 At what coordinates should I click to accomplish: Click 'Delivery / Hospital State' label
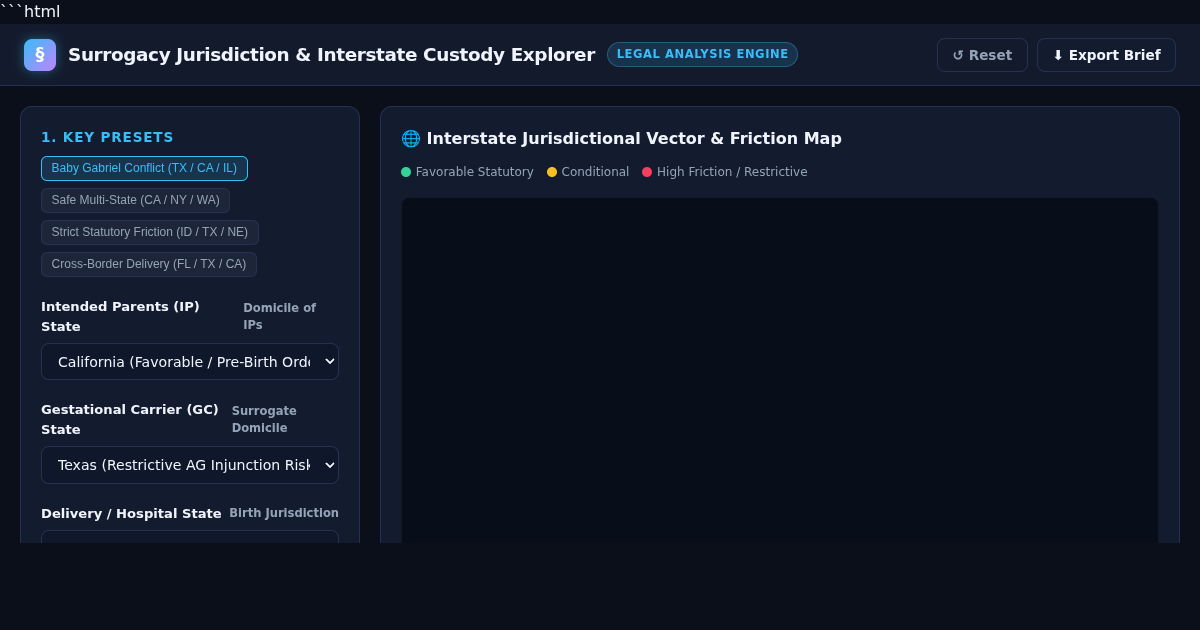click(131, 513)
